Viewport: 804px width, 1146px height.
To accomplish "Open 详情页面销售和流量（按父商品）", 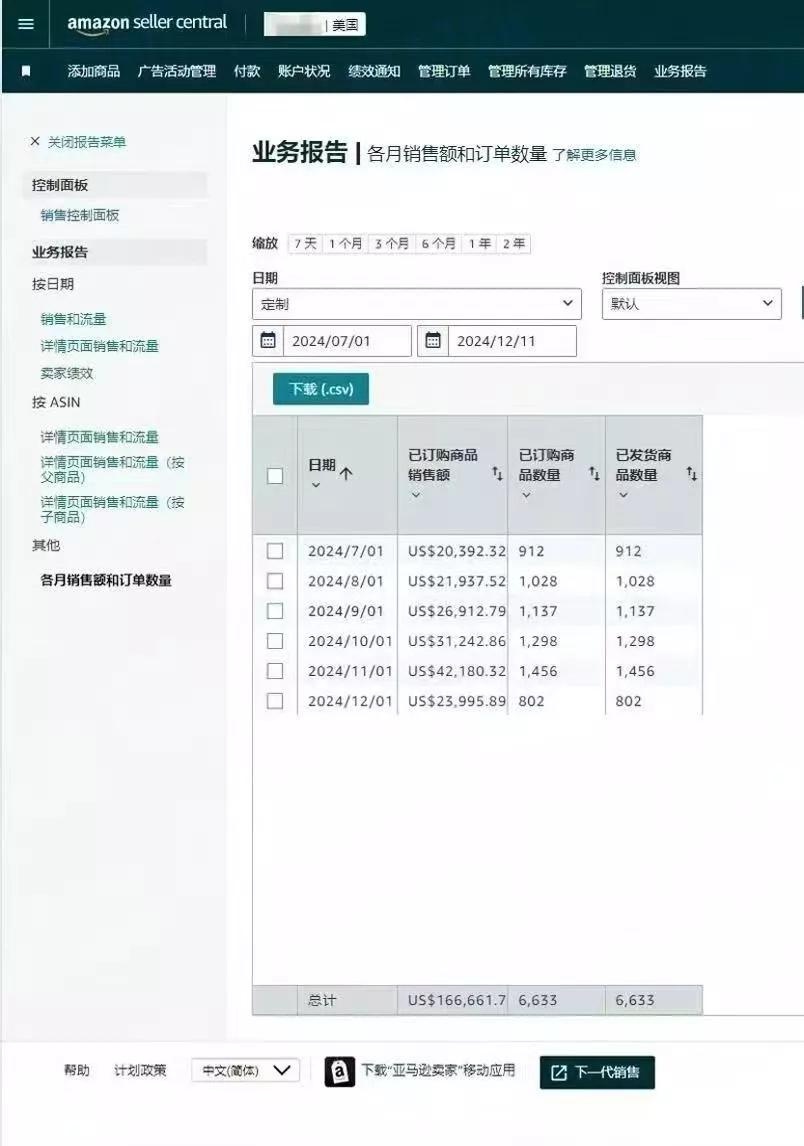I will pos(113,469).
